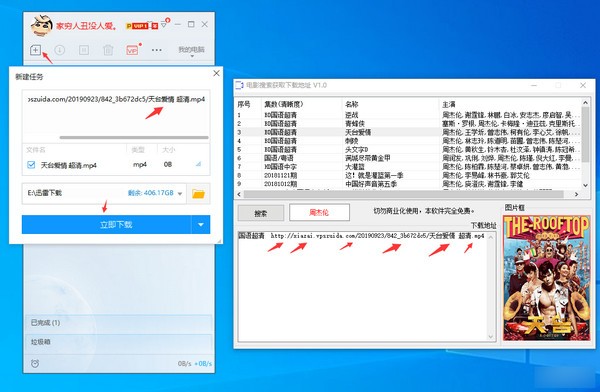Open the yellow browse folder icon
This screenshot has height=392, width=600.
coord(198,194)
